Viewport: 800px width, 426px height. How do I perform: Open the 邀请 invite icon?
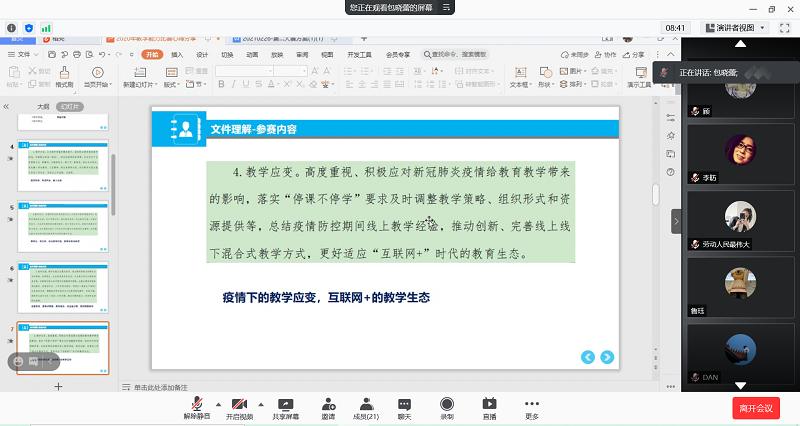pyautogui.click(x=328, y=406)
